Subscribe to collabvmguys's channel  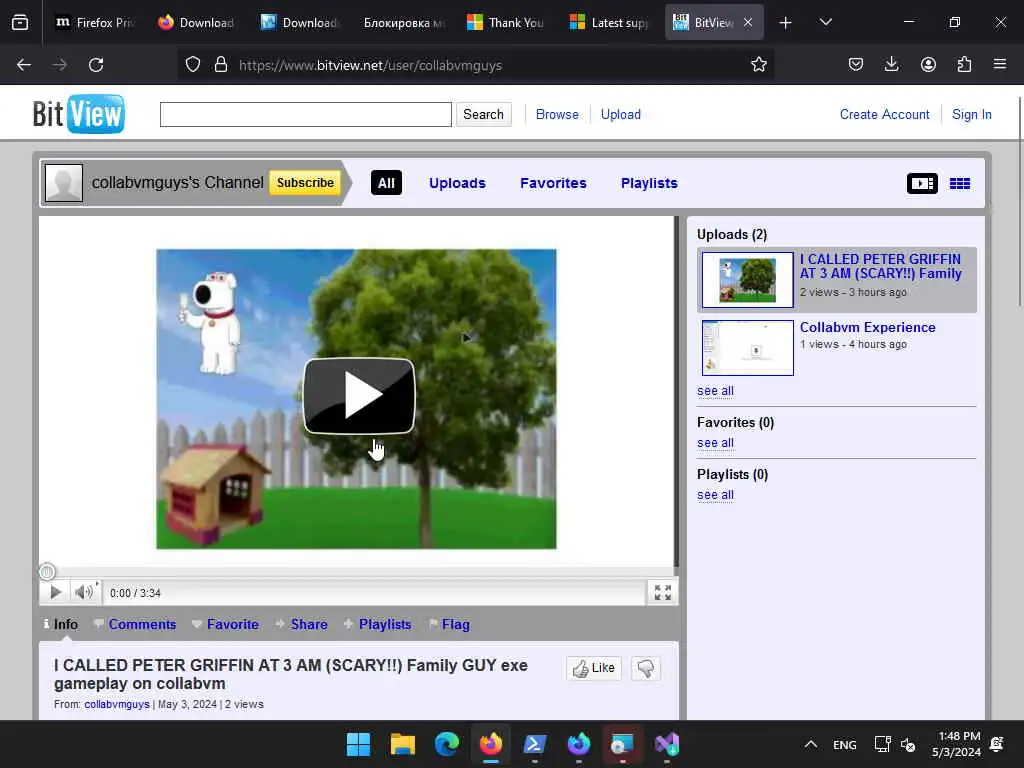(x=305, y=183)
